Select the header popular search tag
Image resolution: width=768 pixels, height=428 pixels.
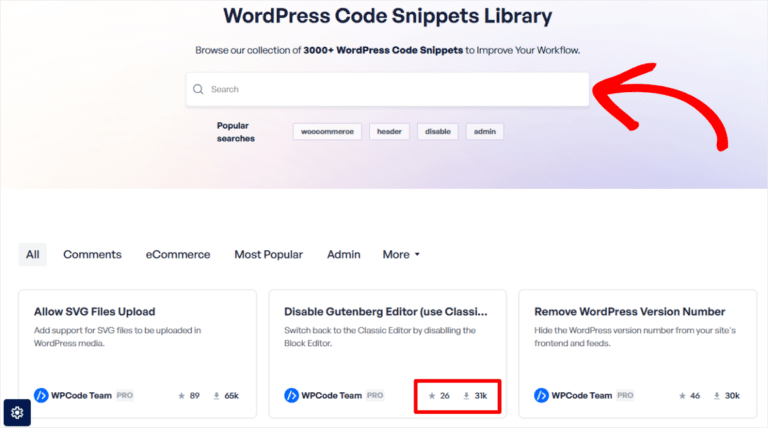click(389, 131)
